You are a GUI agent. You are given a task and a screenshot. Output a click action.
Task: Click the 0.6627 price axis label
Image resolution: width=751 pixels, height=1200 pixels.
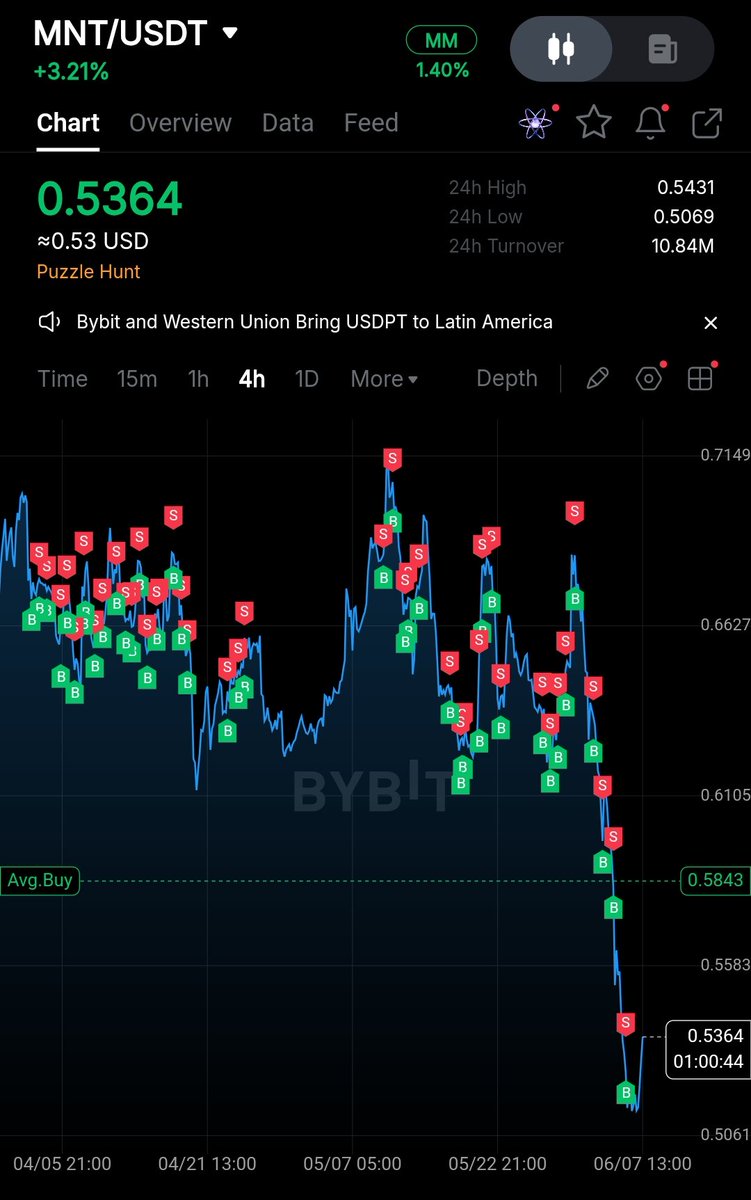click(725, 626)
